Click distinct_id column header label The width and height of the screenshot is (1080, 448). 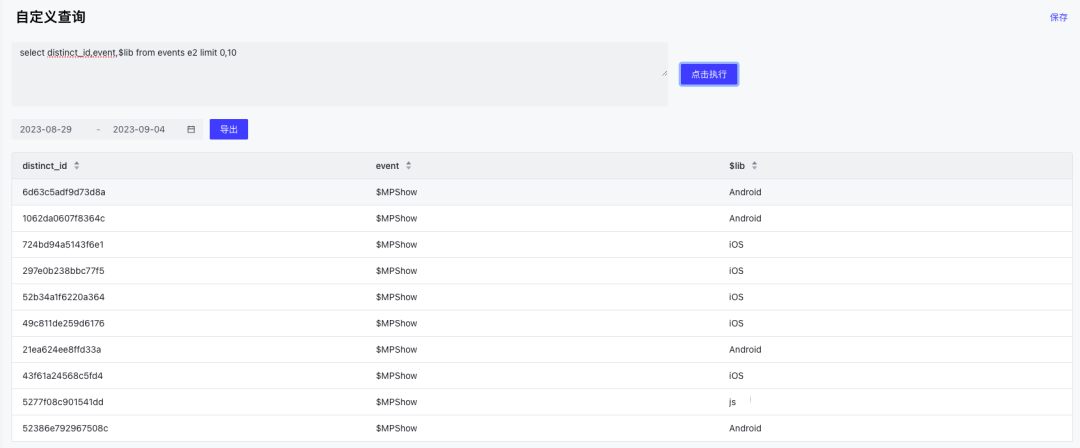click(45, 165)
